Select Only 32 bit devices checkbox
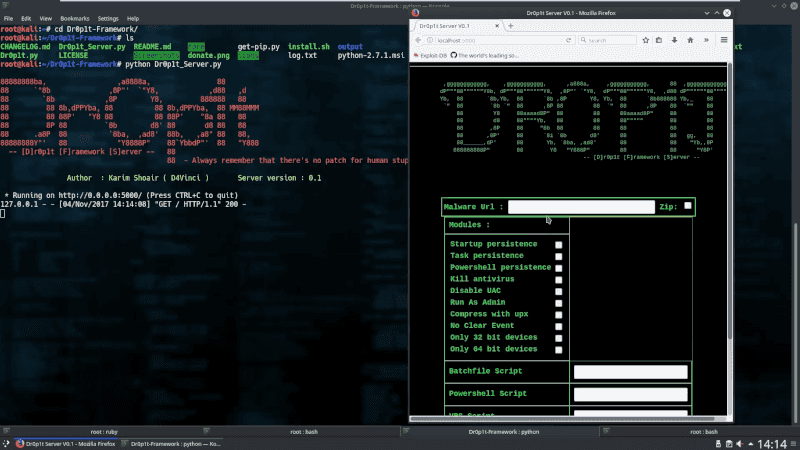The image size is (800, 450). [559, 338]
